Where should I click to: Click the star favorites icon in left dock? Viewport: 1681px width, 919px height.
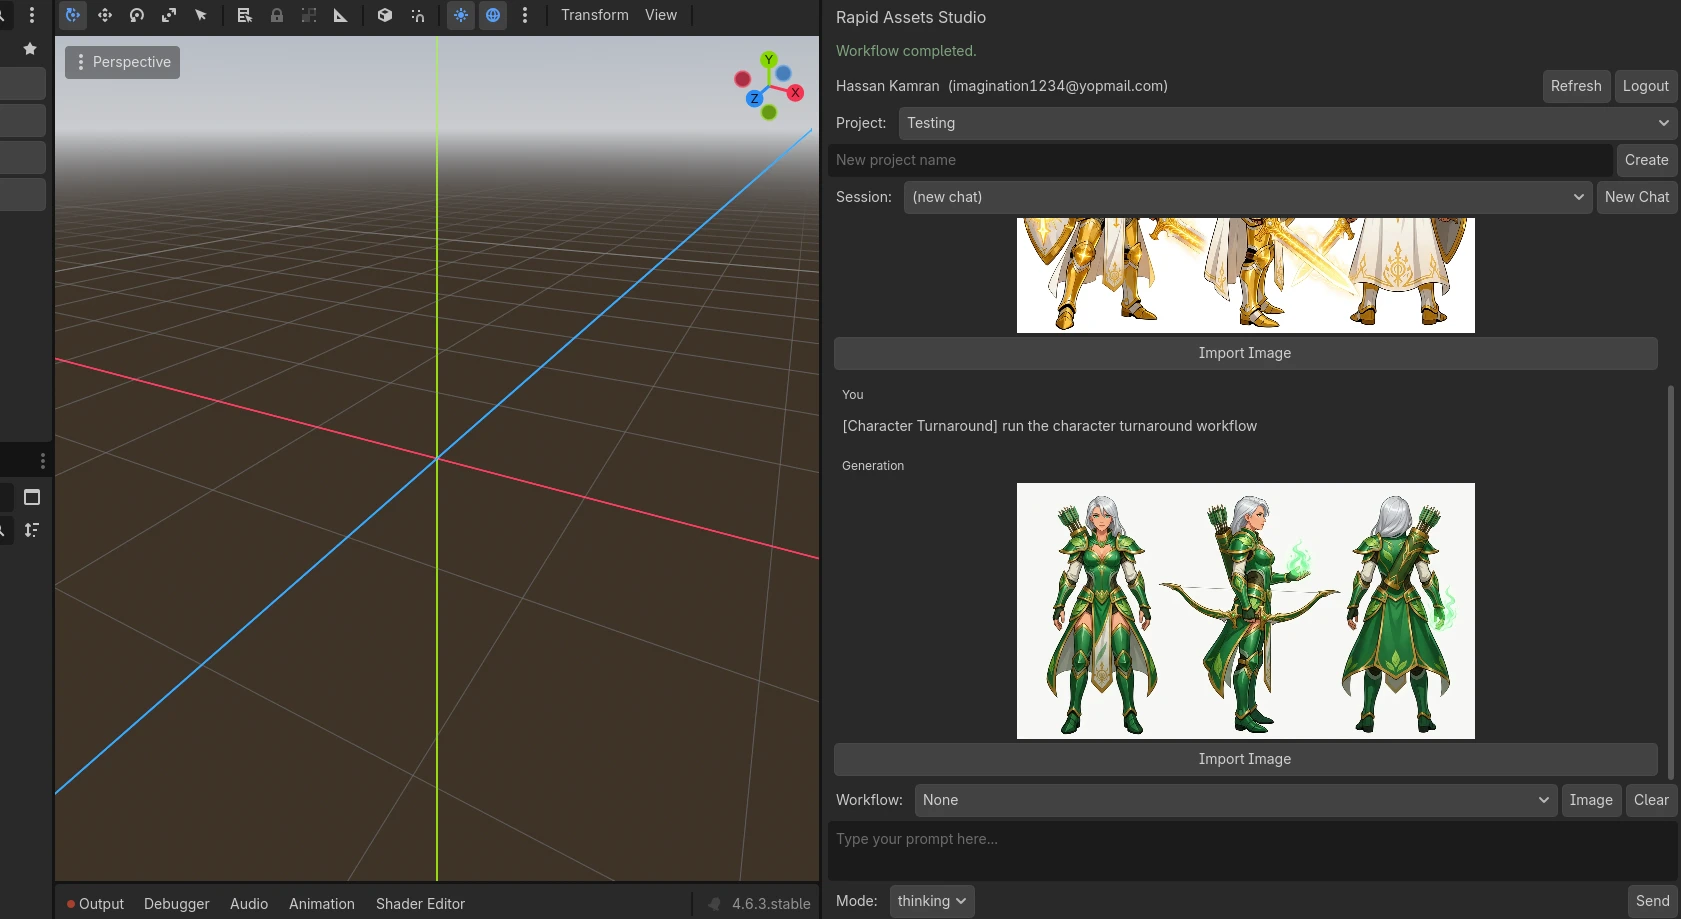click(x=30, y=48)
